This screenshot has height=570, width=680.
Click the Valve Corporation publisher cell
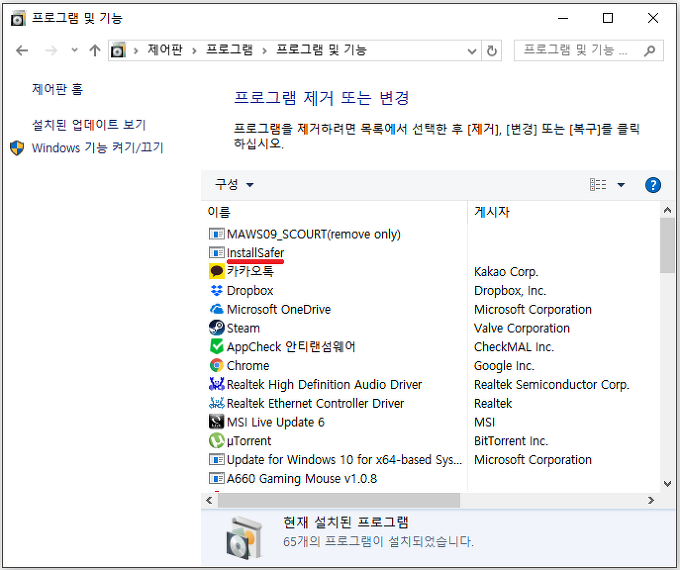pyautogui.click(x=522, y=328)
